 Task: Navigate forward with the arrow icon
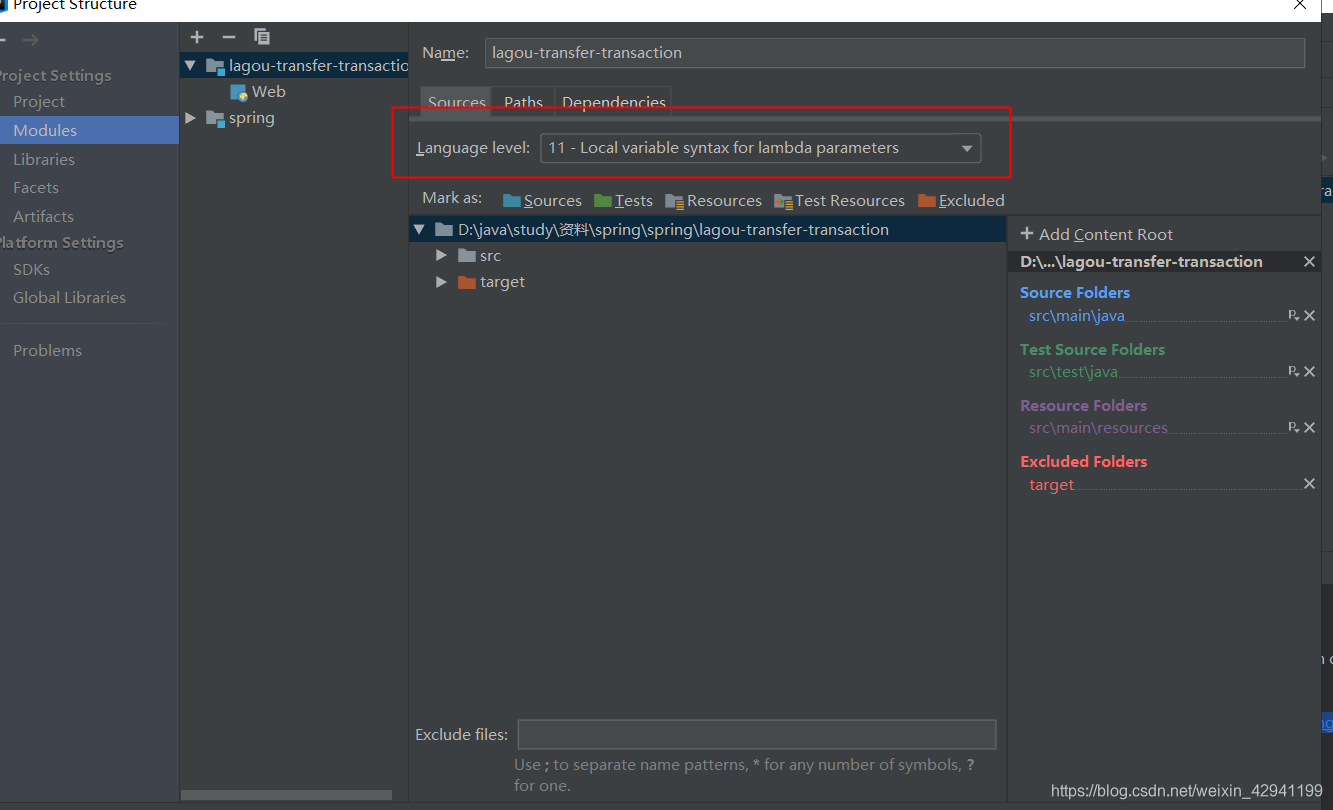pos(31,40)
